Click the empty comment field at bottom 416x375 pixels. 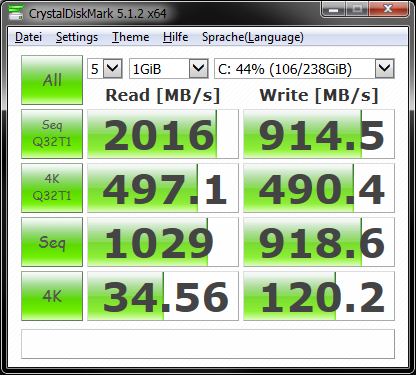[208, 344]
